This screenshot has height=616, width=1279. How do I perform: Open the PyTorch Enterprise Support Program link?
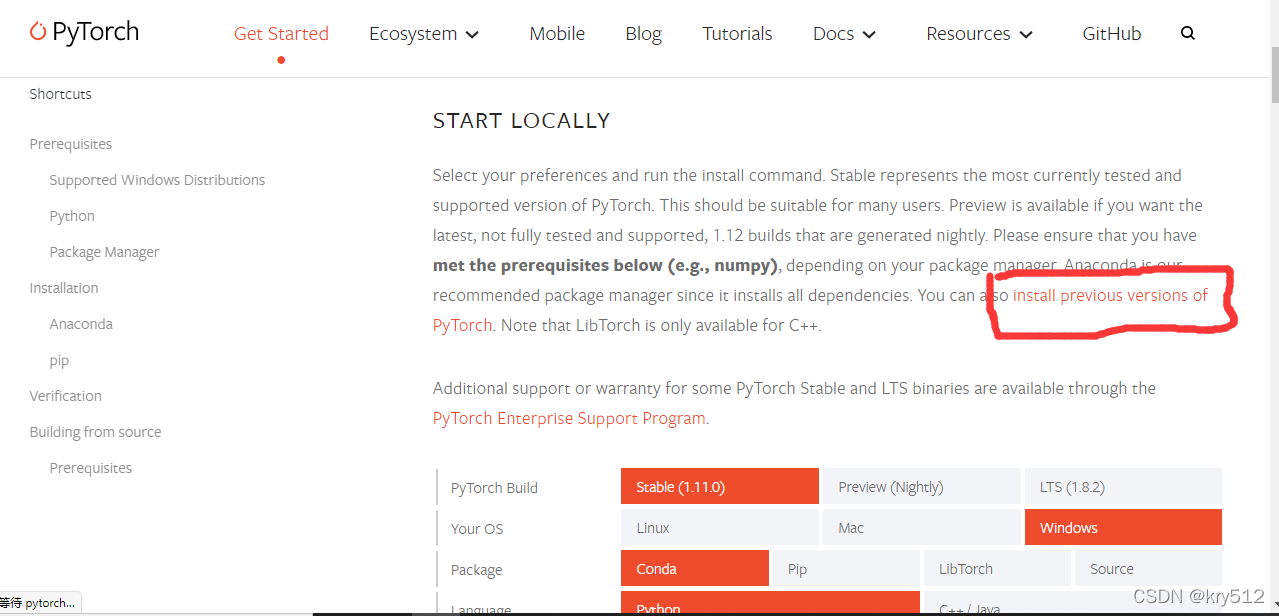[x=569, y=418]
